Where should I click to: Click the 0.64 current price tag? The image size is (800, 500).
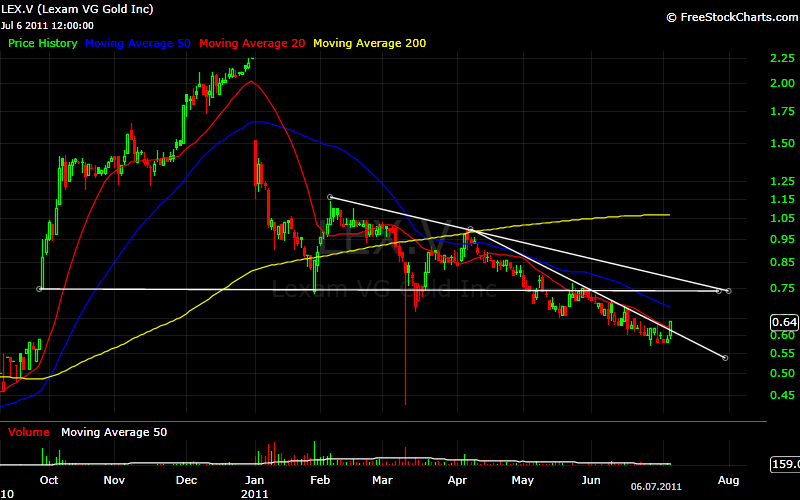point(785,322)
